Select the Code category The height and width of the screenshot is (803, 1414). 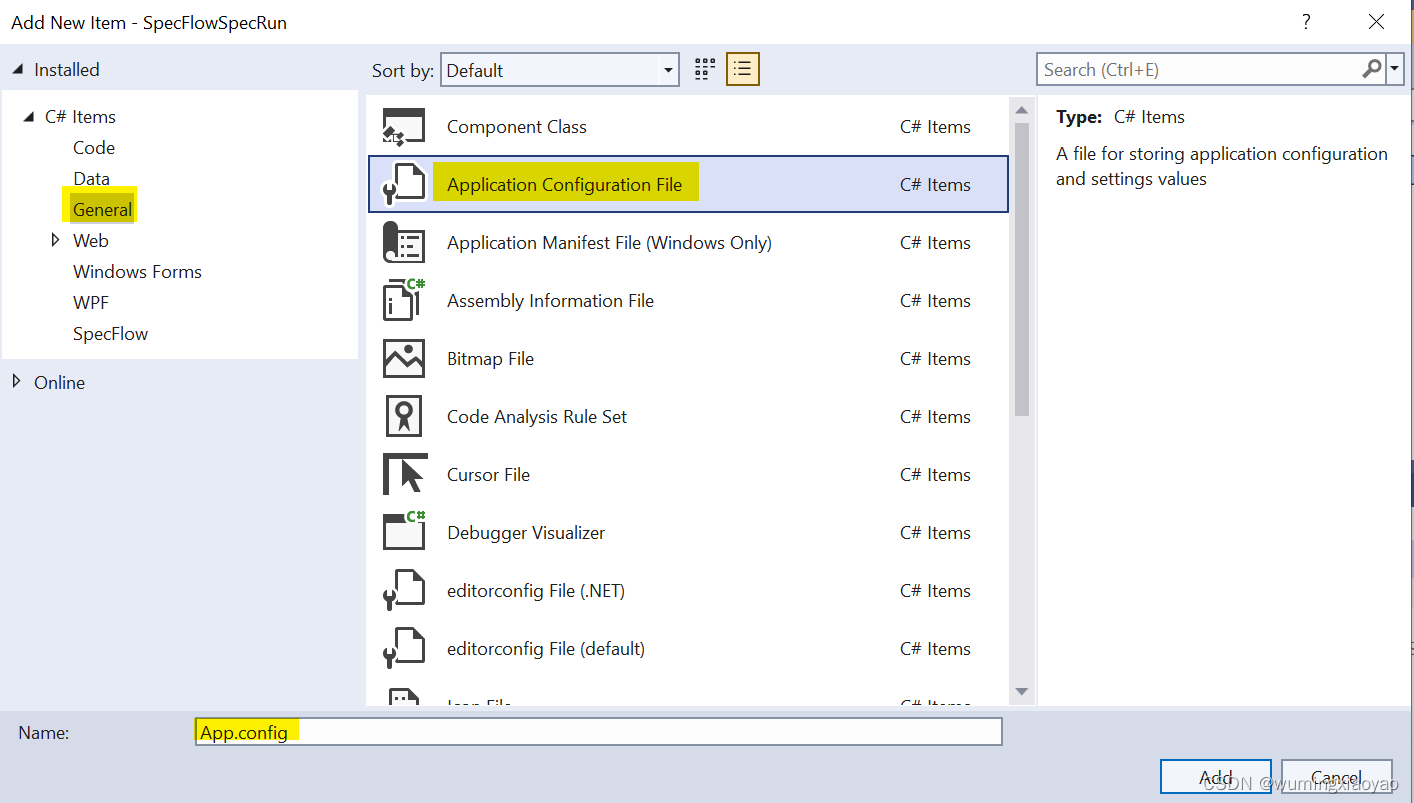coord(94,147)
